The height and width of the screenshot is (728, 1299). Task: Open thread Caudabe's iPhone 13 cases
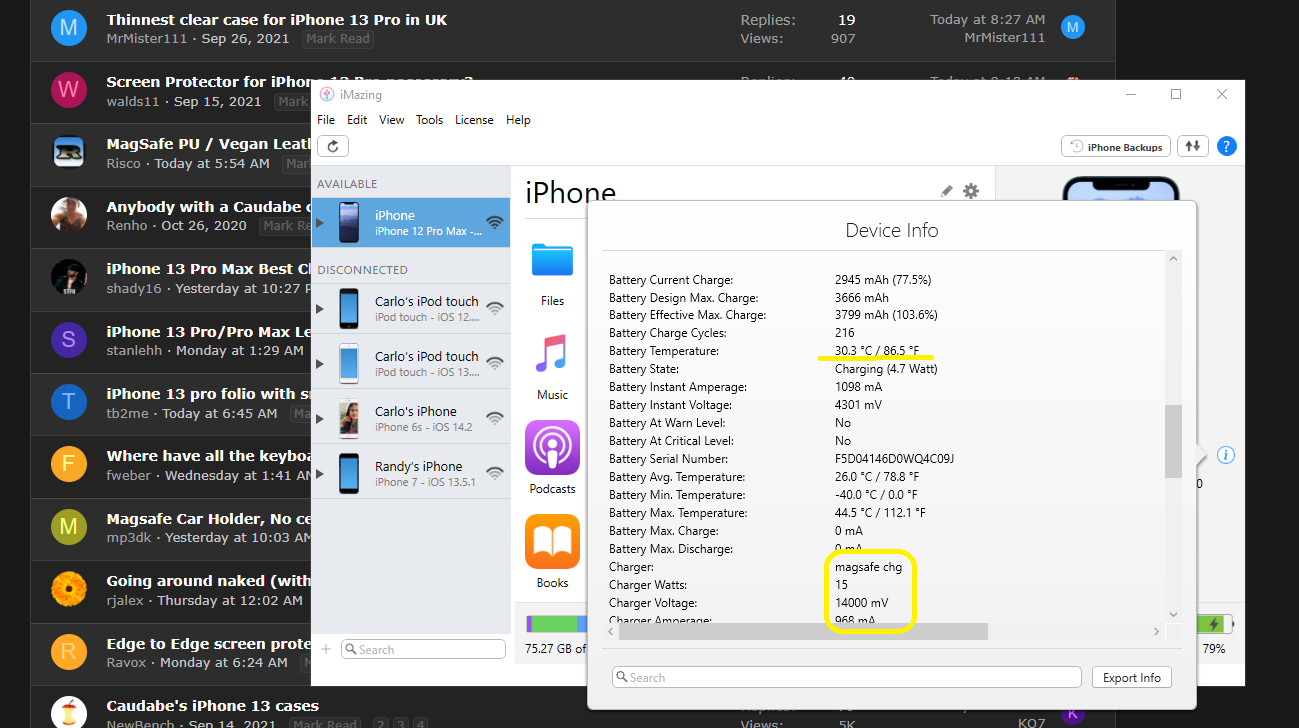click(x=213, y=706)
